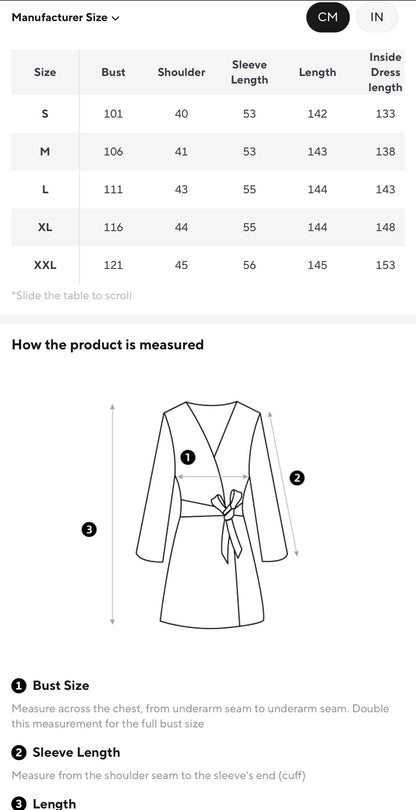416x810 pixels.
Task: Click the numbered 3 icon by Length heading
Action: point(19,804)
